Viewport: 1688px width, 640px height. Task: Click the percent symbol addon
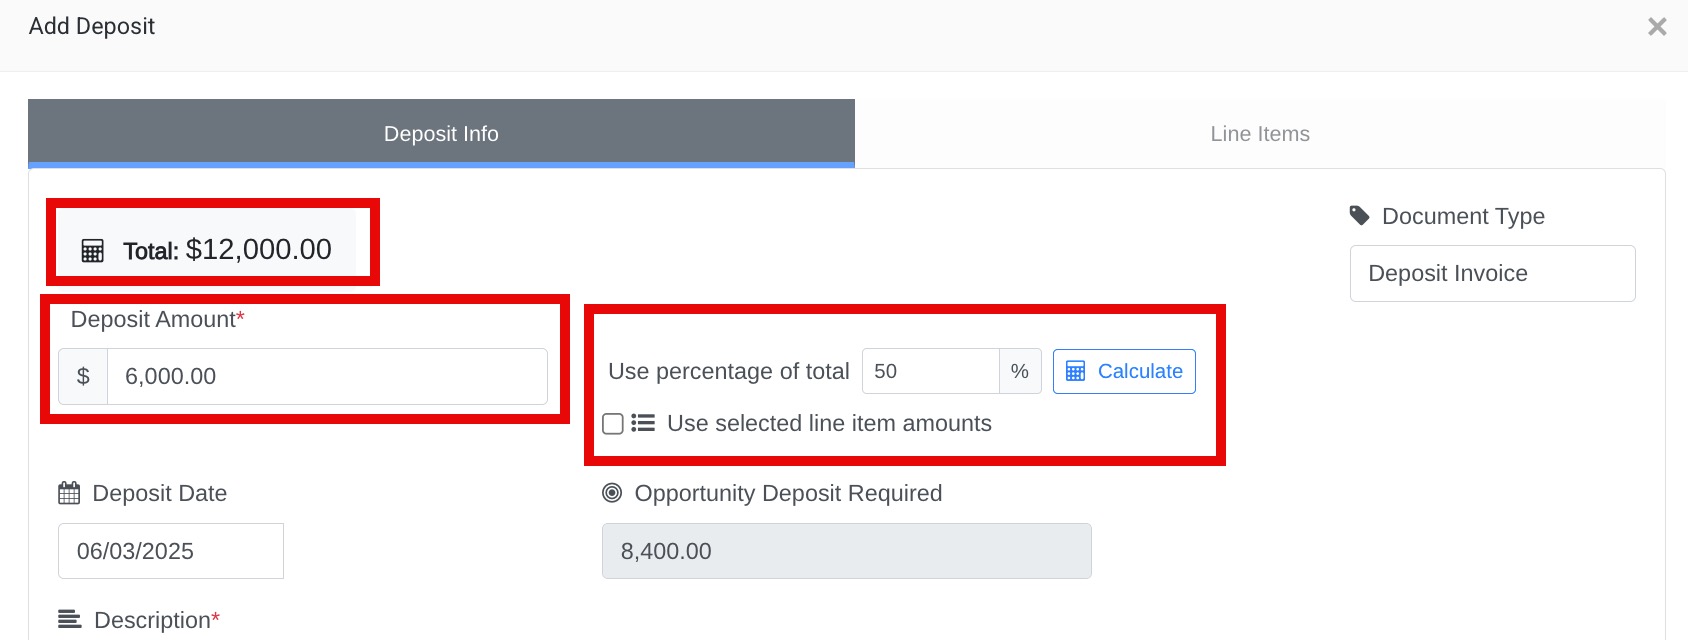(x=1020, y=371)
